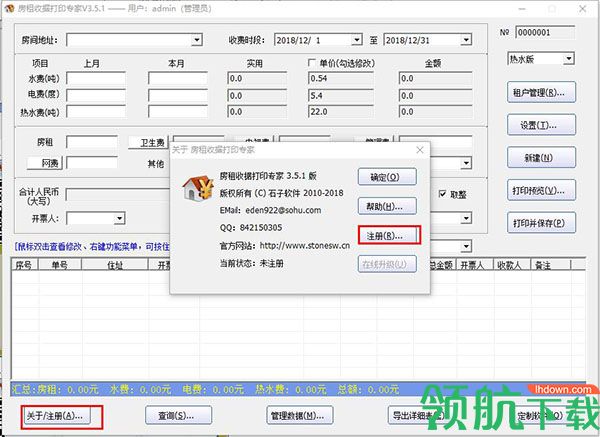Click 关于/注册(A)... button
The image size is (600, 437).
click(x=57, y=416)
